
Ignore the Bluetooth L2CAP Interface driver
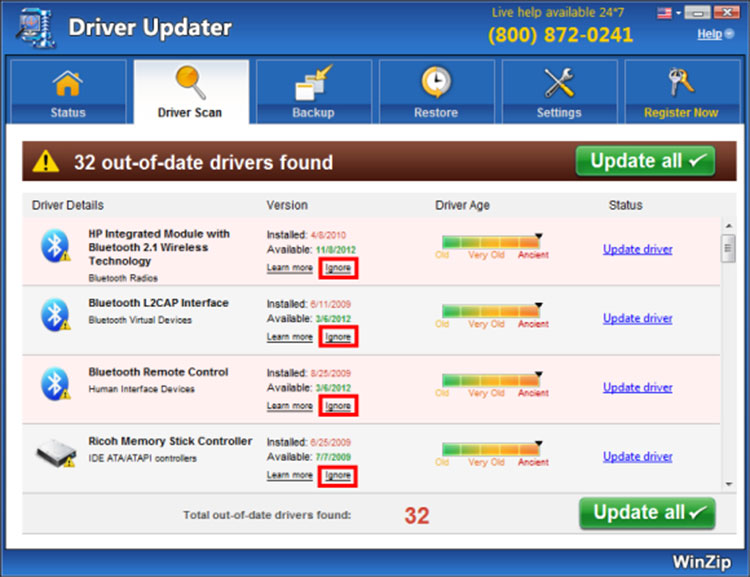pos(338,337)
